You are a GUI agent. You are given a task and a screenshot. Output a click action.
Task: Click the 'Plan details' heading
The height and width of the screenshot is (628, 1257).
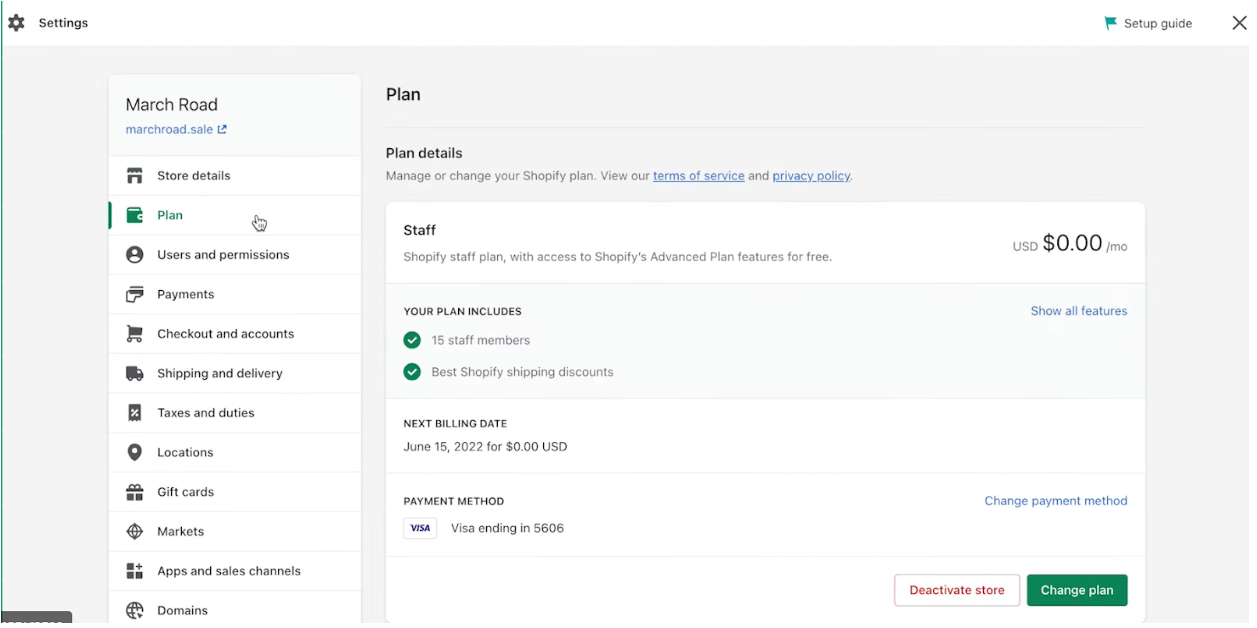(x=424, y=153)
